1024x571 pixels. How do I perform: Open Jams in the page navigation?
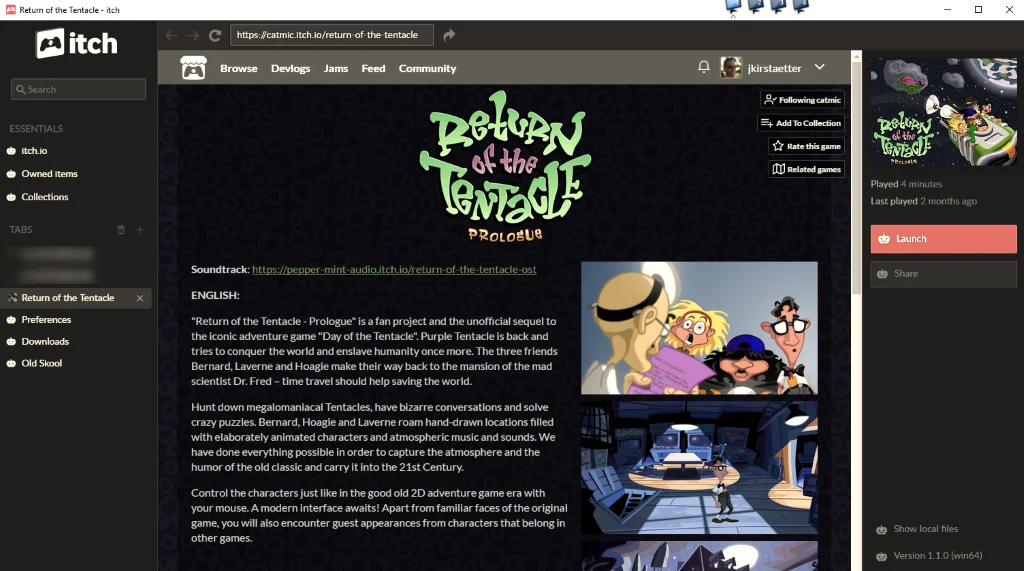pos(336,68)
